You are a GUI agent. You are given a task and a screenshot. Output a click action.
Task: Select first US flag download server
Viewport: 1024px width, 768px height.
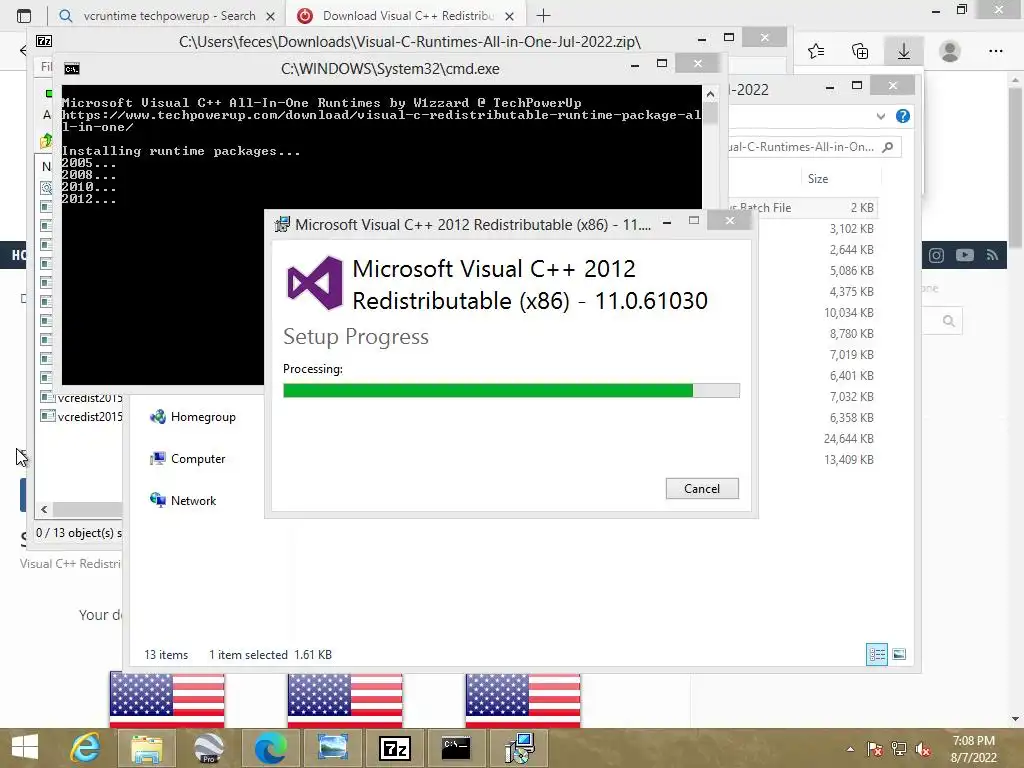point(167,700)
